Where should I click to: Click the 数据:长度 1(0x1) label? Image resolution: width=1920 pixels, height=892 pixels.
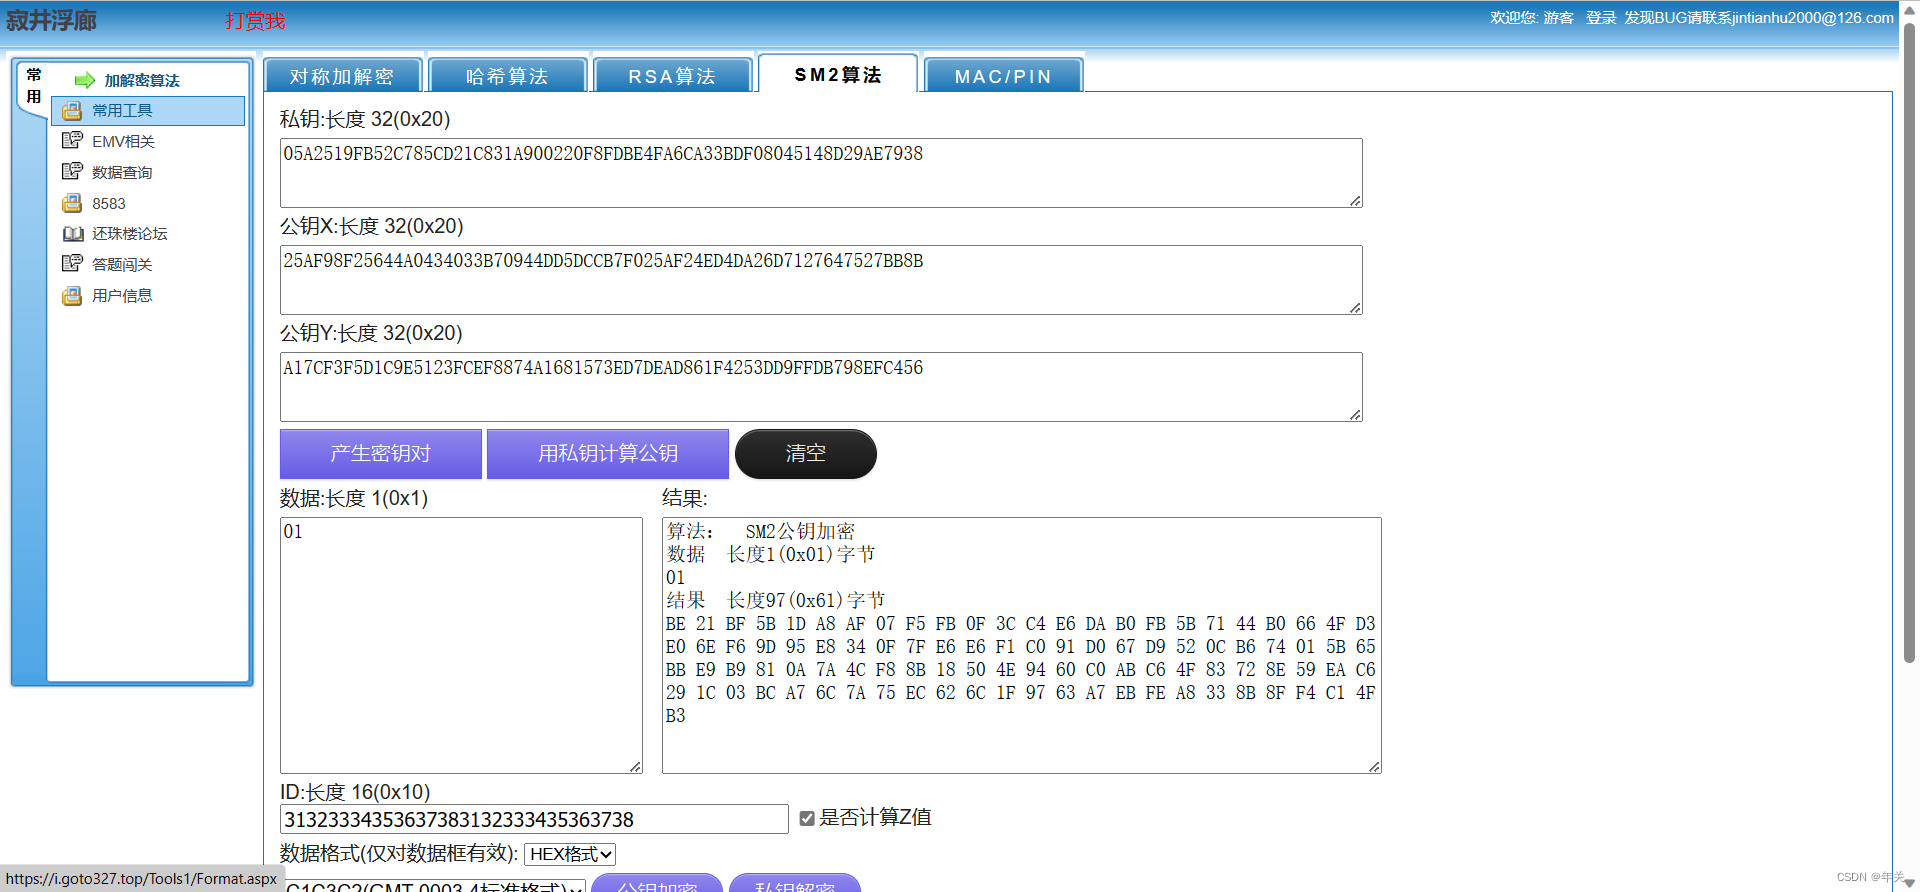[x=354, y=498]
